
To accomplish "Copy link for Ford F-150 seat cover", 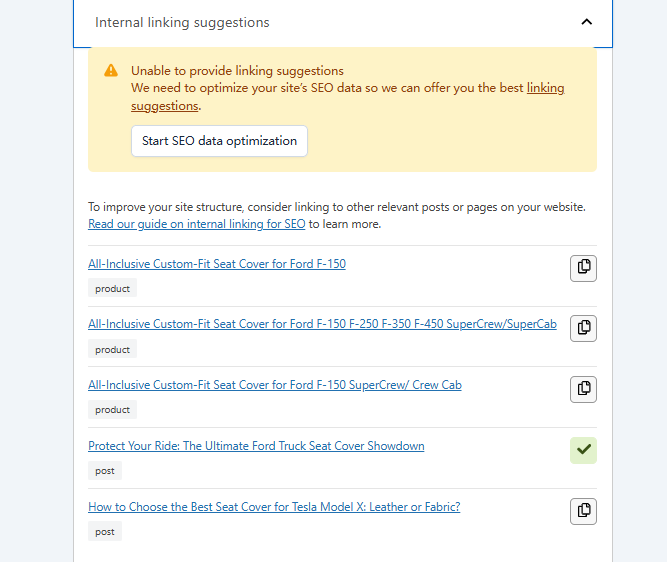I will (583, 267).
